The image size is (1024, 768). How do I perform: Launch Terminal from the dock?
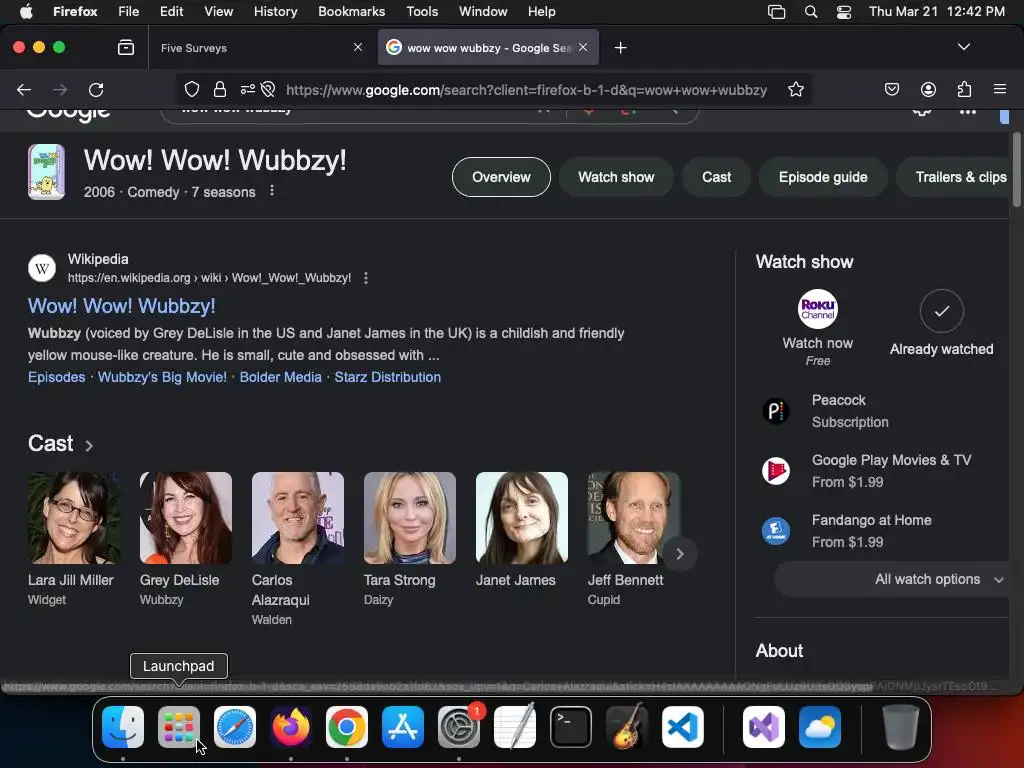click(571, 727)
